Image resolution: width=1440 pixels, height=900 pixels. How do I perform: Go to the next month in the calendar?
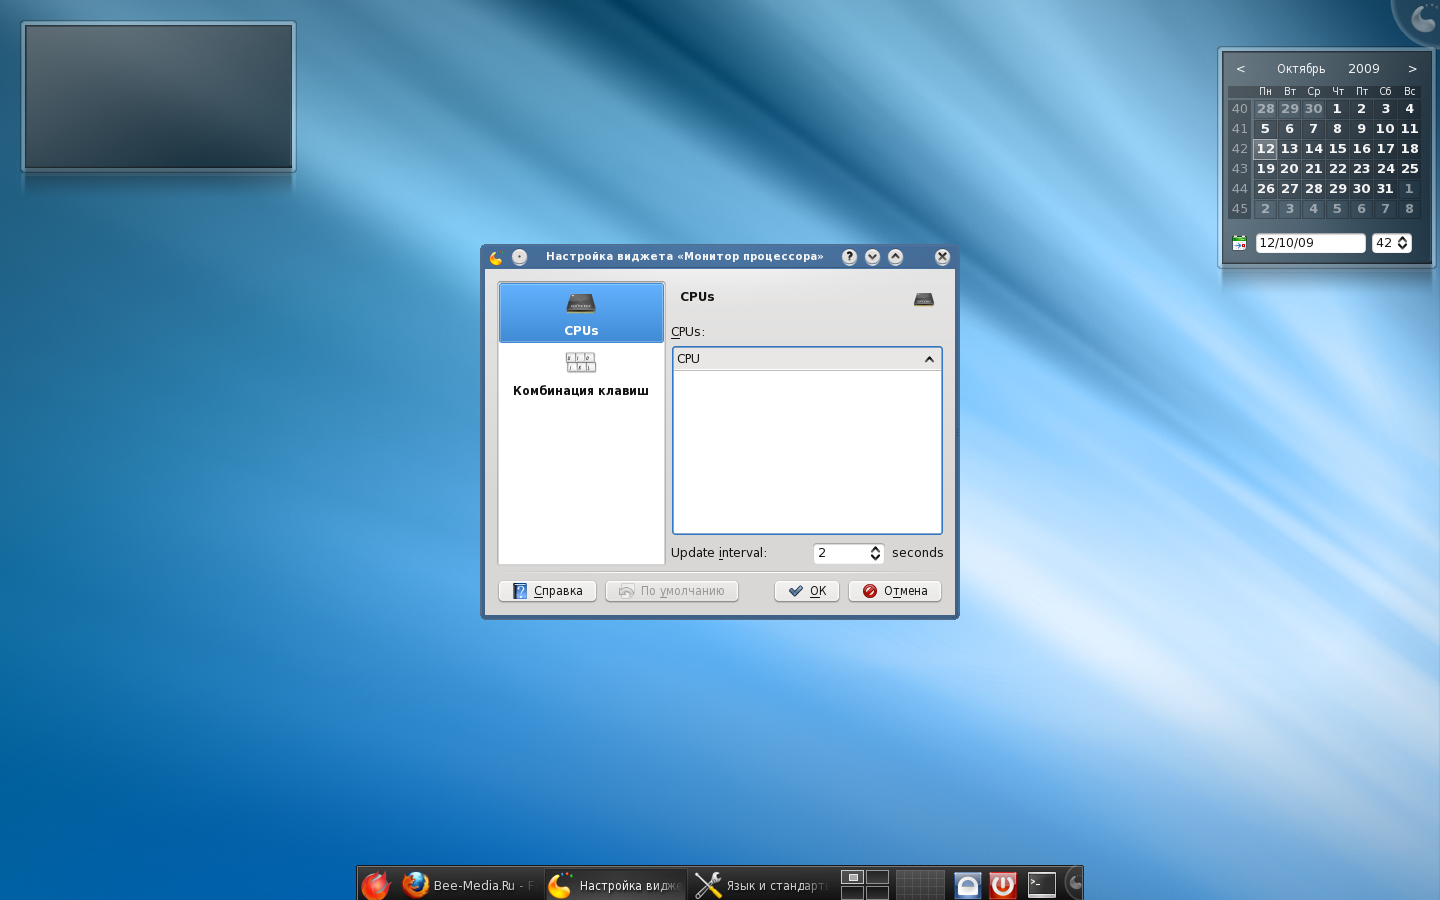[x=1412, y=69]
